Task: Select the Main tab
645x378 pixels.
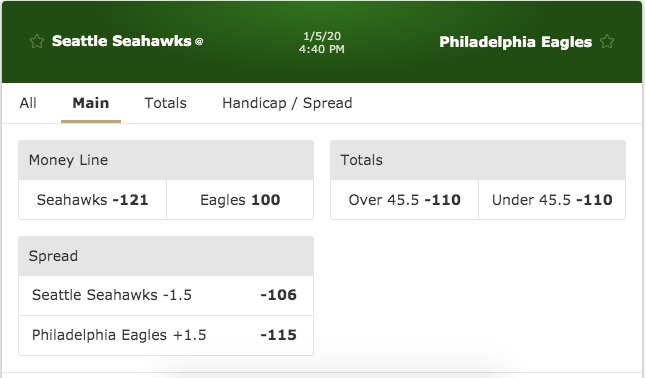Action: click(x=91, y=103)
